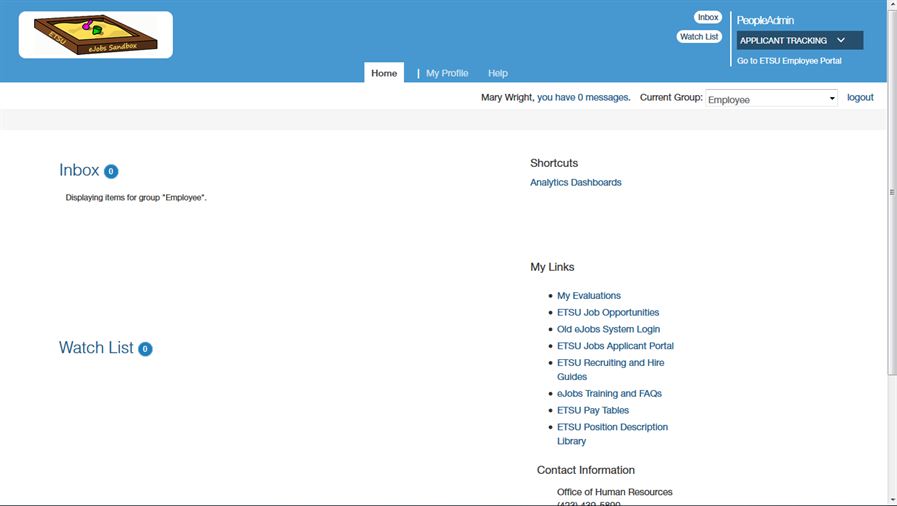The height and width of the screenshot is (506, 897).
Task: Expand the Applicant Tracking module dropdown
Action: (799, 41)
